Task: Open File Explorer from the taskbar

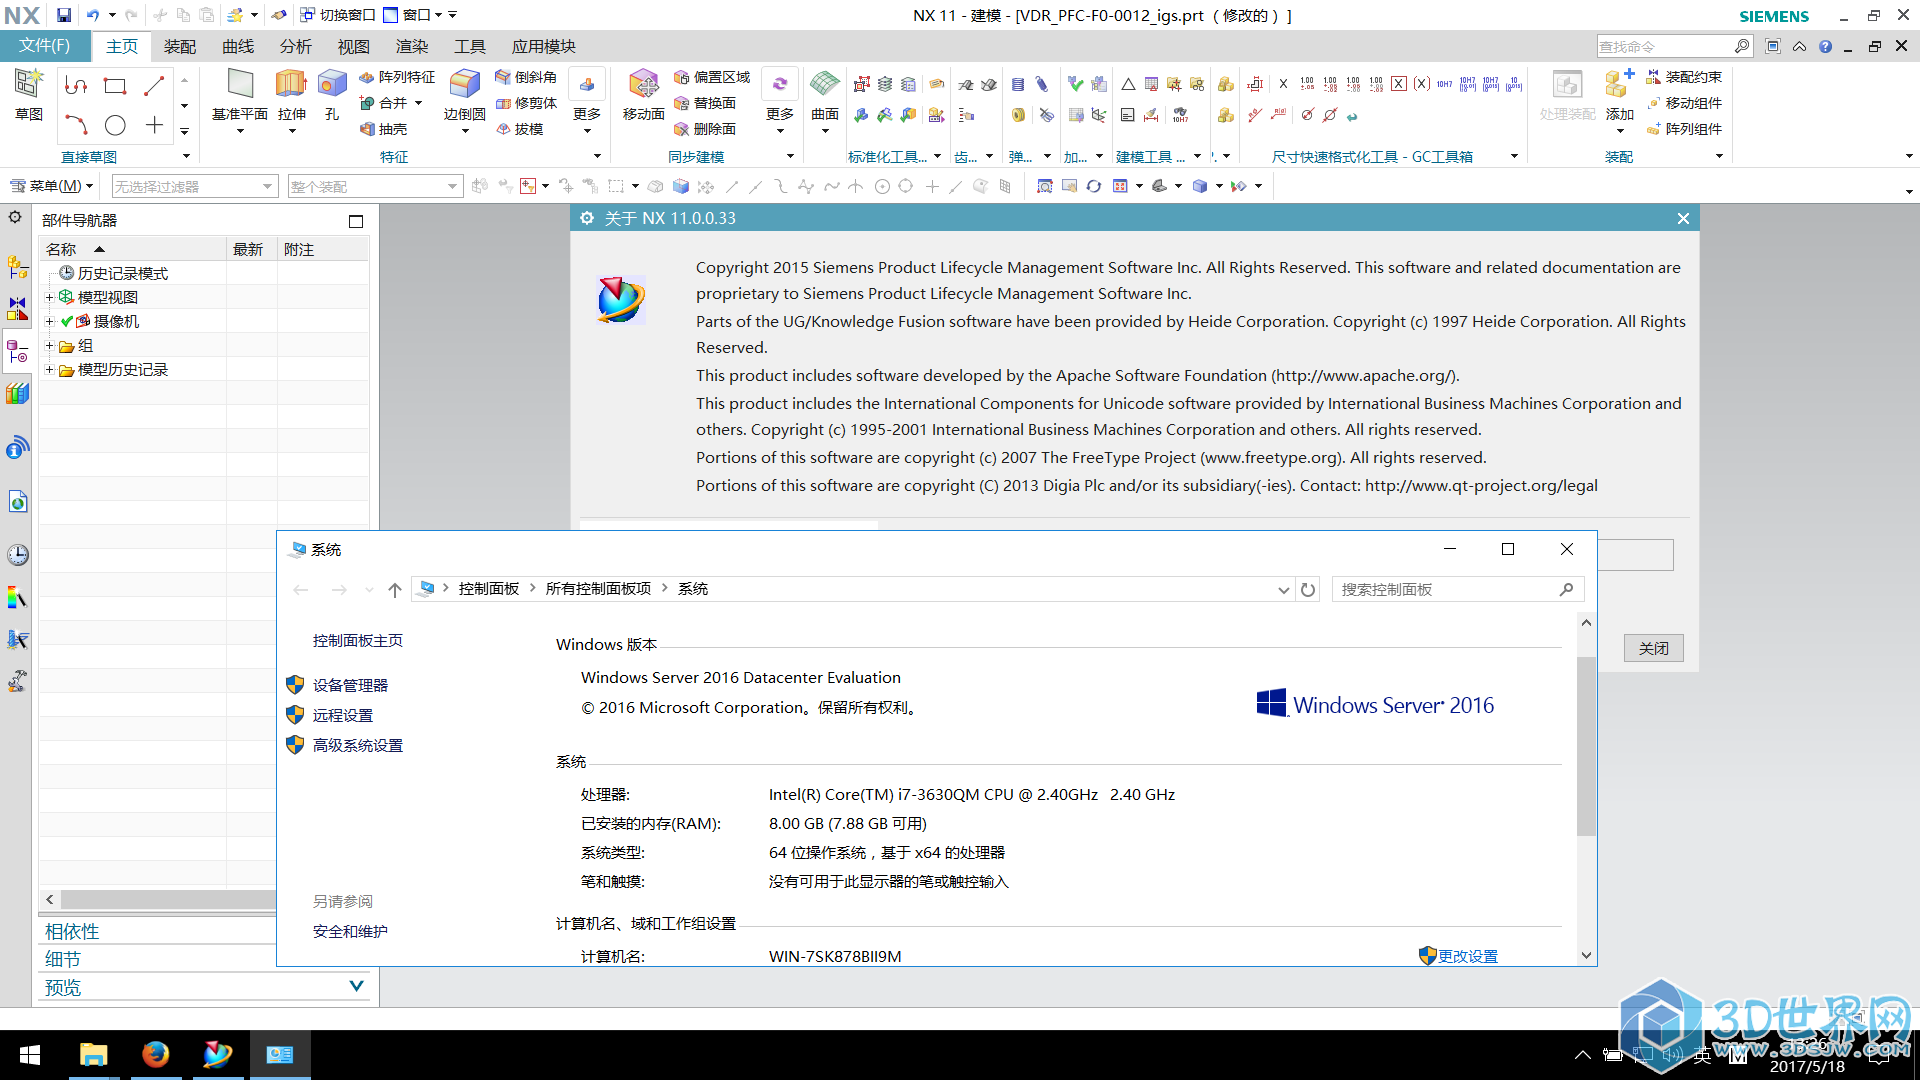Action: [x=93, y=1055]
